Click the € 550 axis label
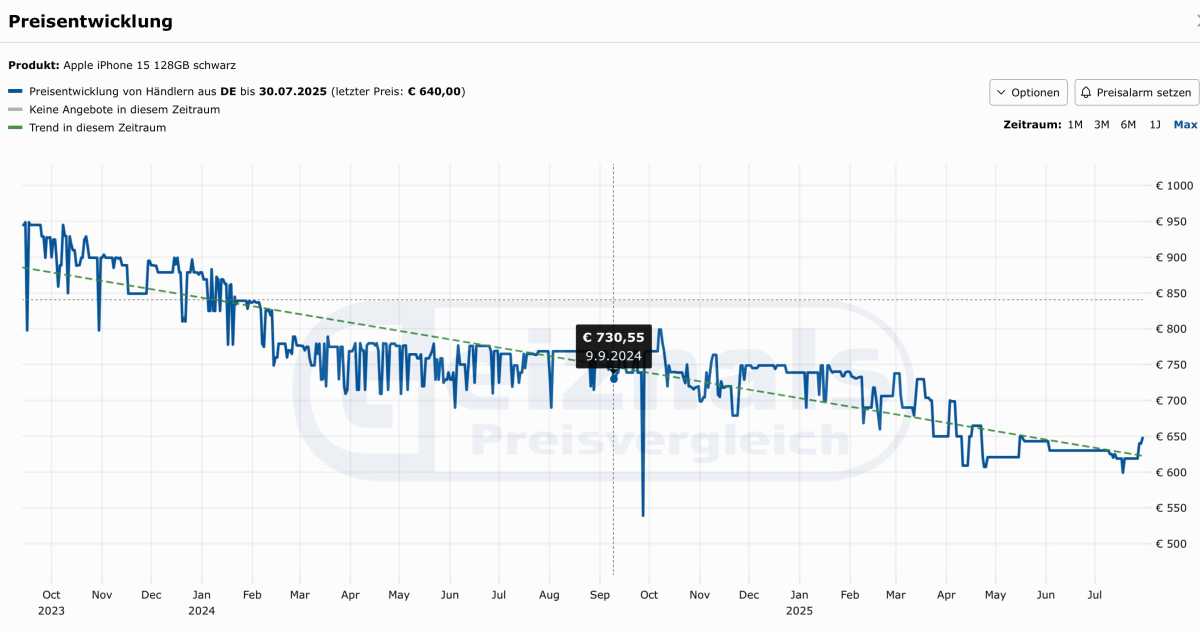The height and width of the screenshot is (632, 1200). click(1172, 508)
